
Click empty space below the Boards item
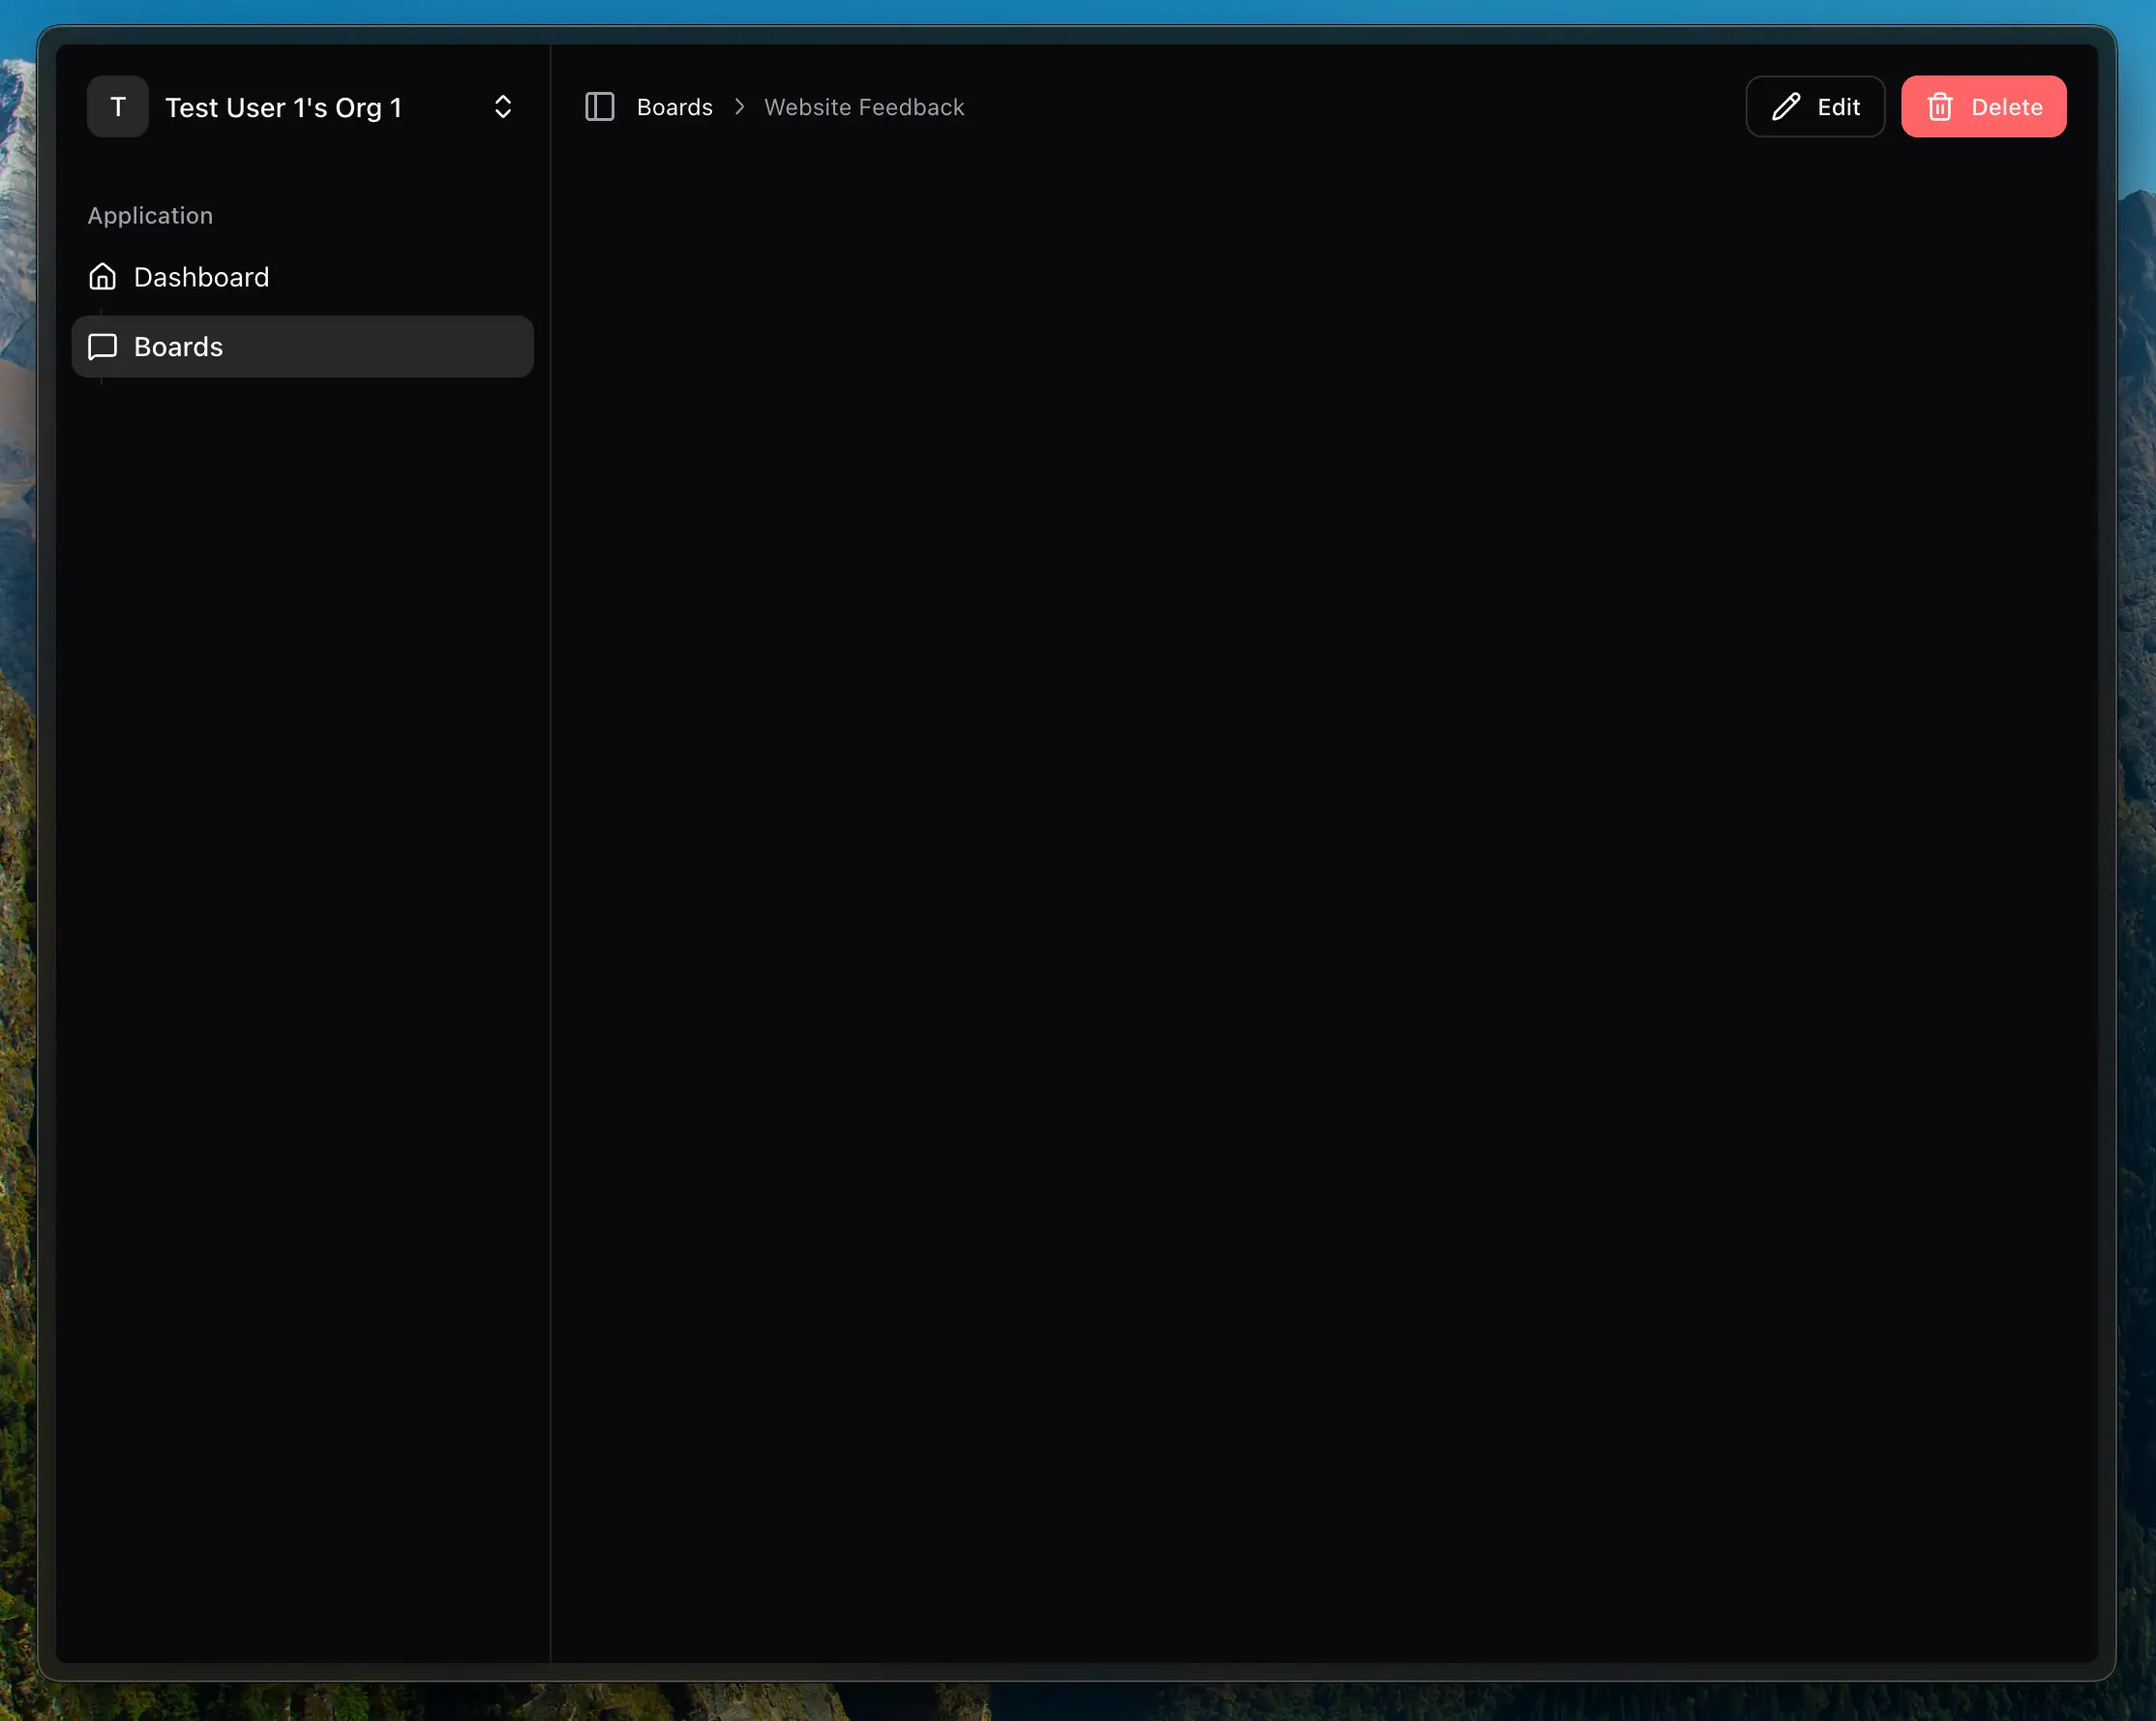pyautogui.click(x=300, y=900)
